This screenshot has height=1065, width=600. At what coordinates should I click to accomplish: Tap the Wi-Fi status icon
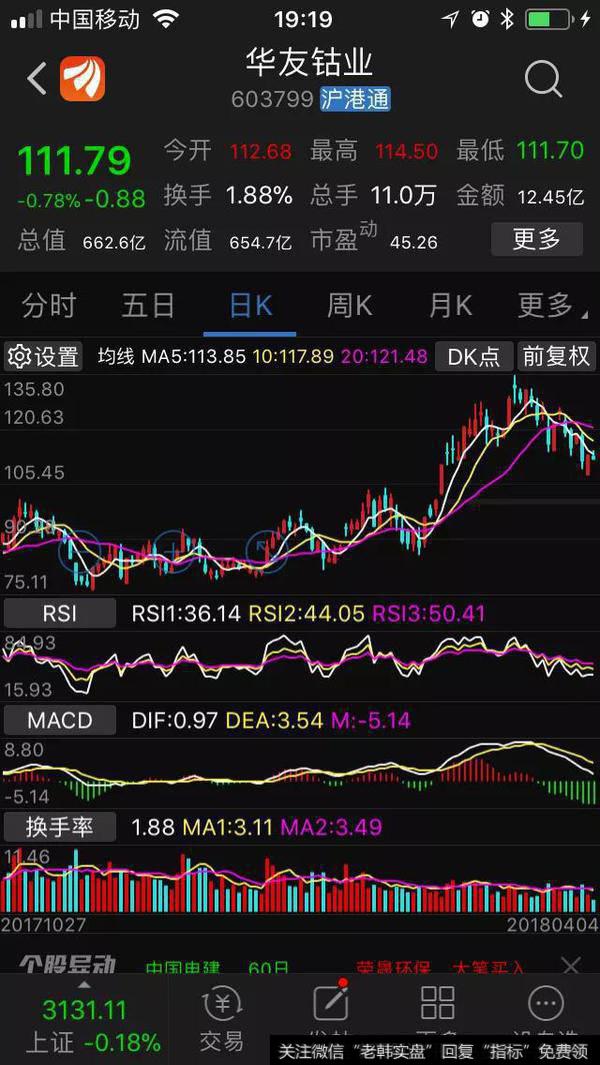(x=166, y=19)
